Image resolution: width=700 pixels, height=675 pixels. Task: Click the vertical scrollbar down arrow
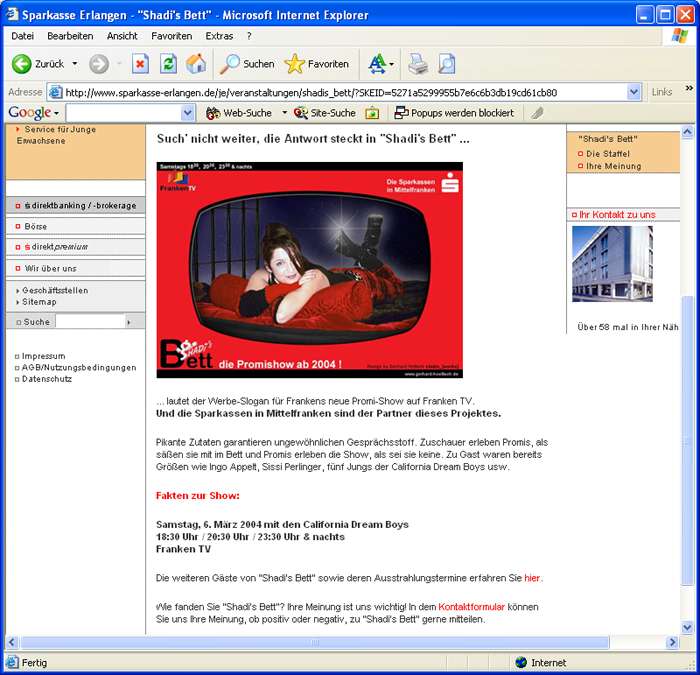[688, 627]
